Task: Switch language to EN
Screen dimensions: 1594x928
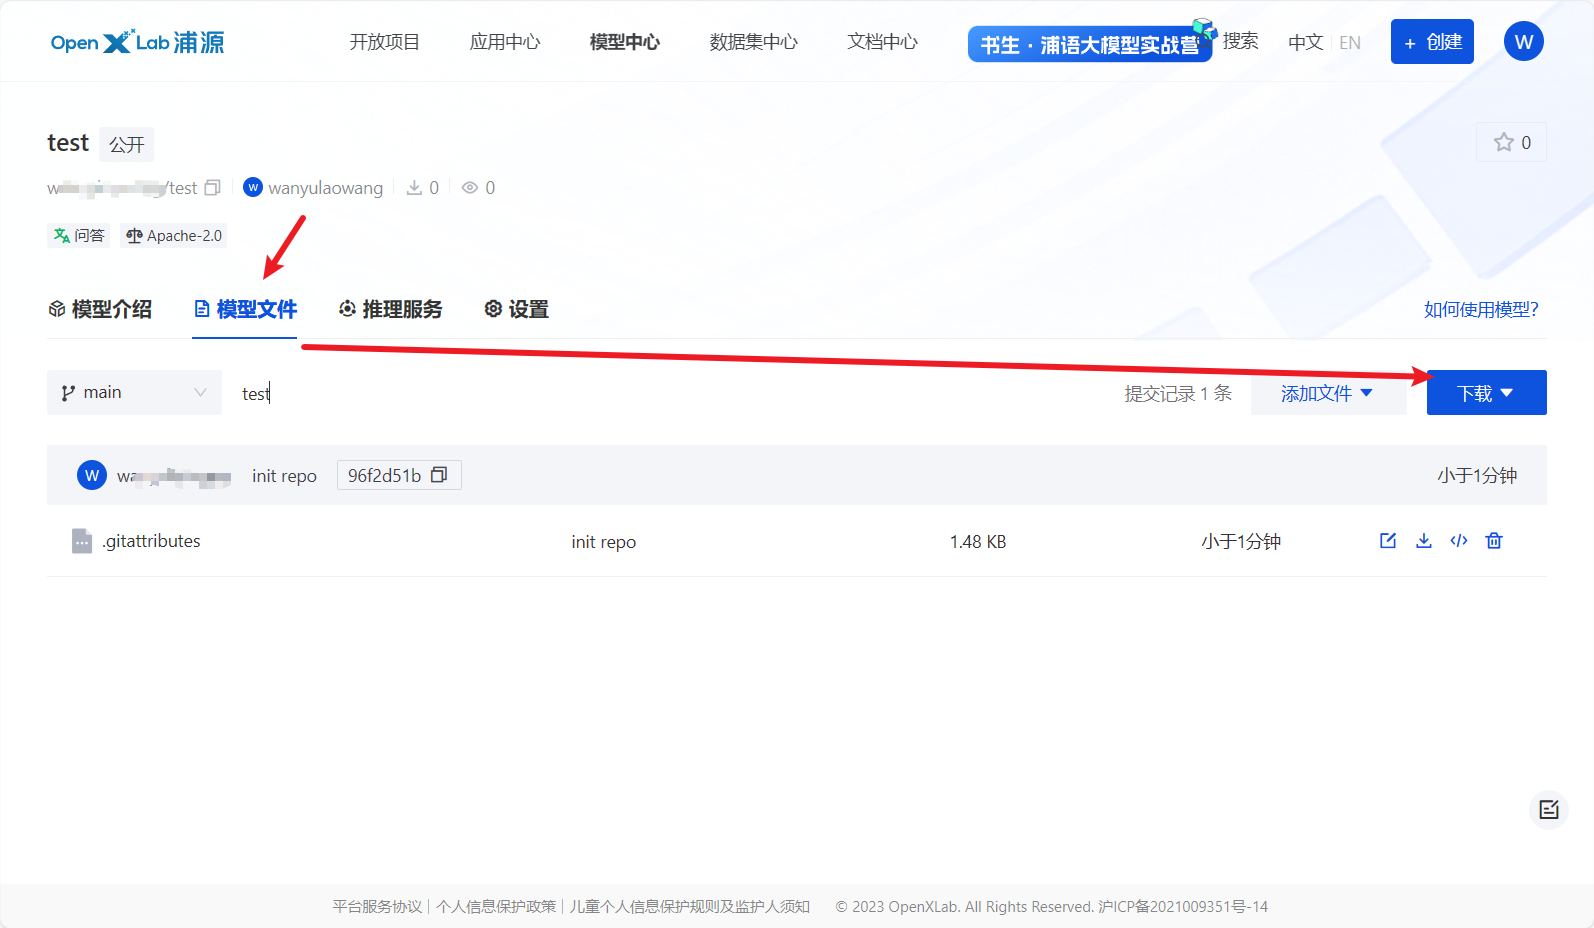Action: [x=1350, y=43]
